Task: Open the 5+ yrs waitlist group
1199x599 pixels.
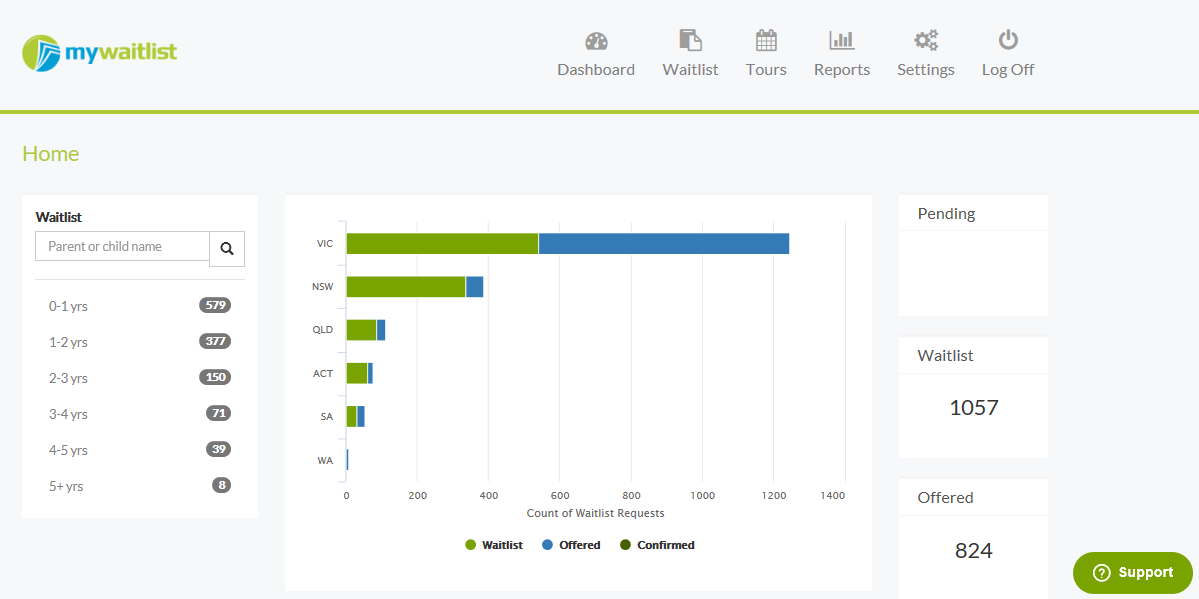Action: (66, 486)
